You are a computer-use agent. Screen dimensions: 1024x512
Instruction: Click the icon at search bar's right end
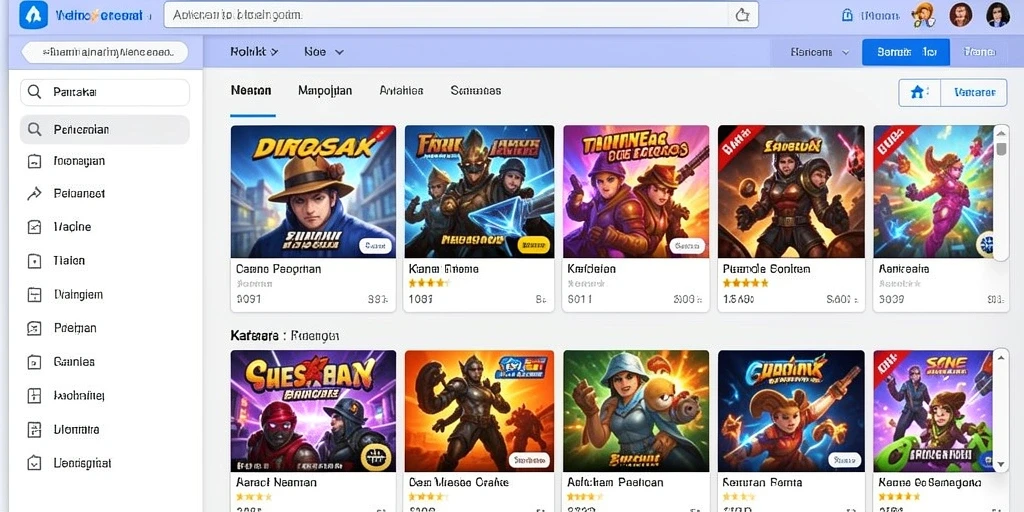coord(742,15)
